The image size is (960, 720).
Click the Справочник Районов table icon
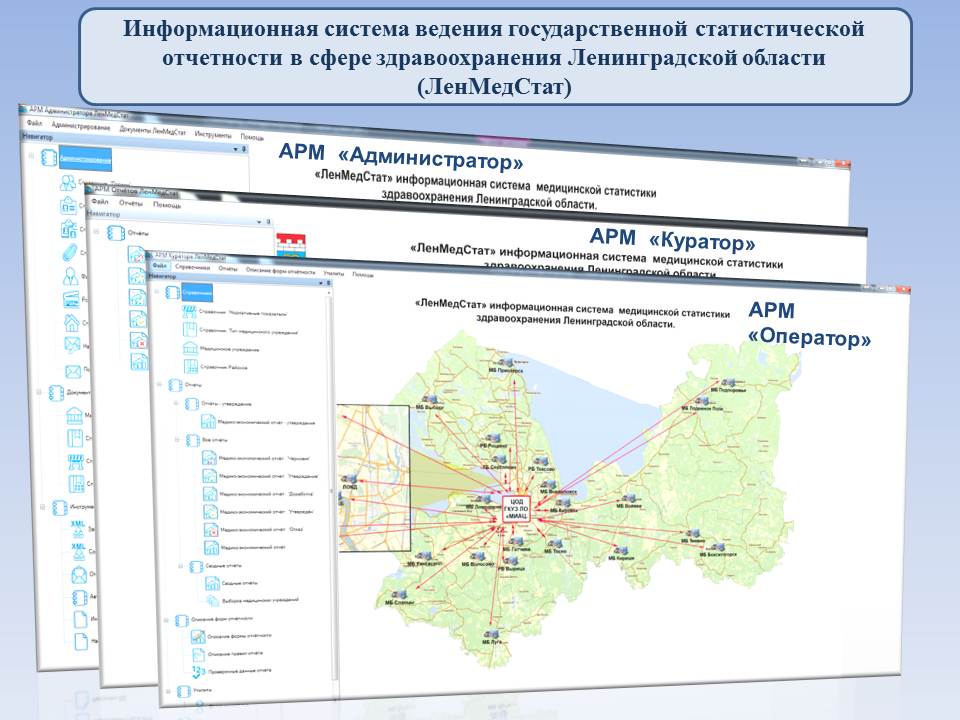coord(190,367)
